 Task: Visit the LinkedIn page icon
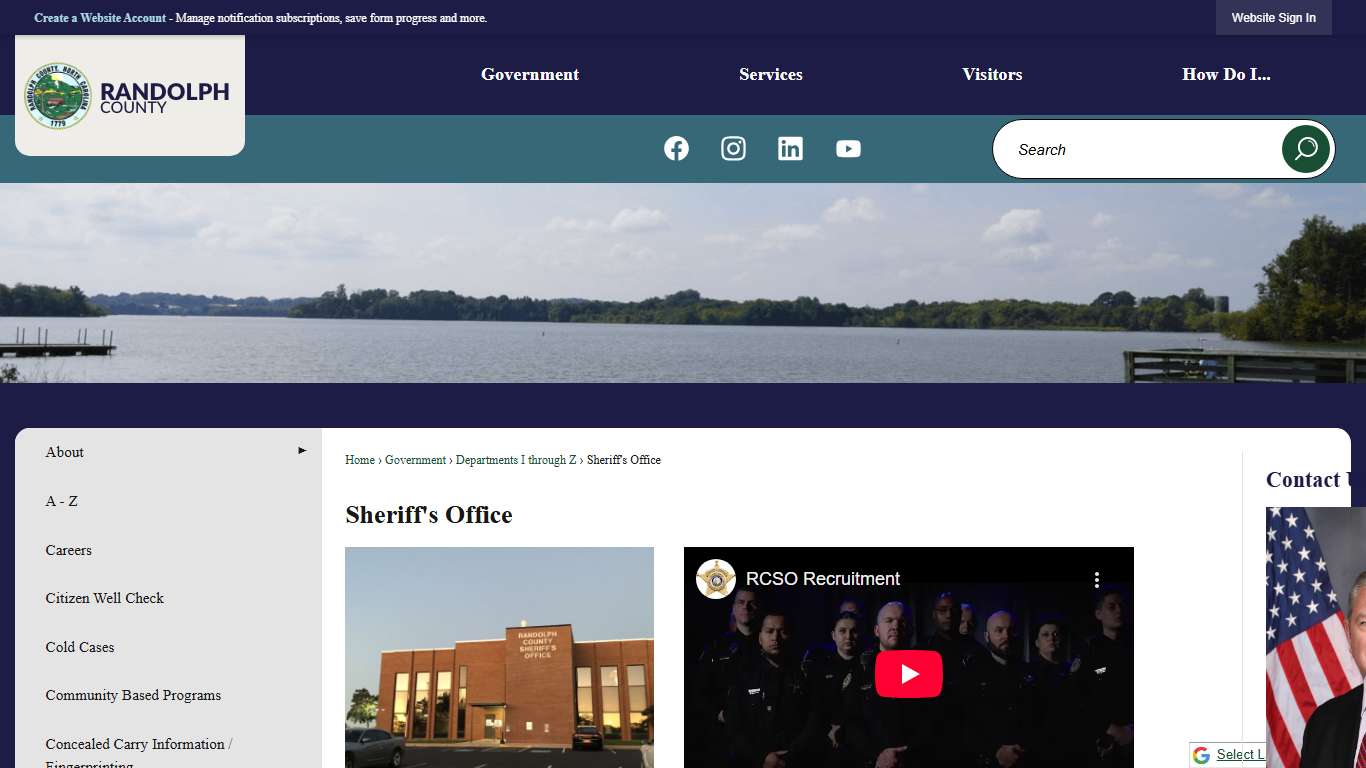(x=790, y=148)
